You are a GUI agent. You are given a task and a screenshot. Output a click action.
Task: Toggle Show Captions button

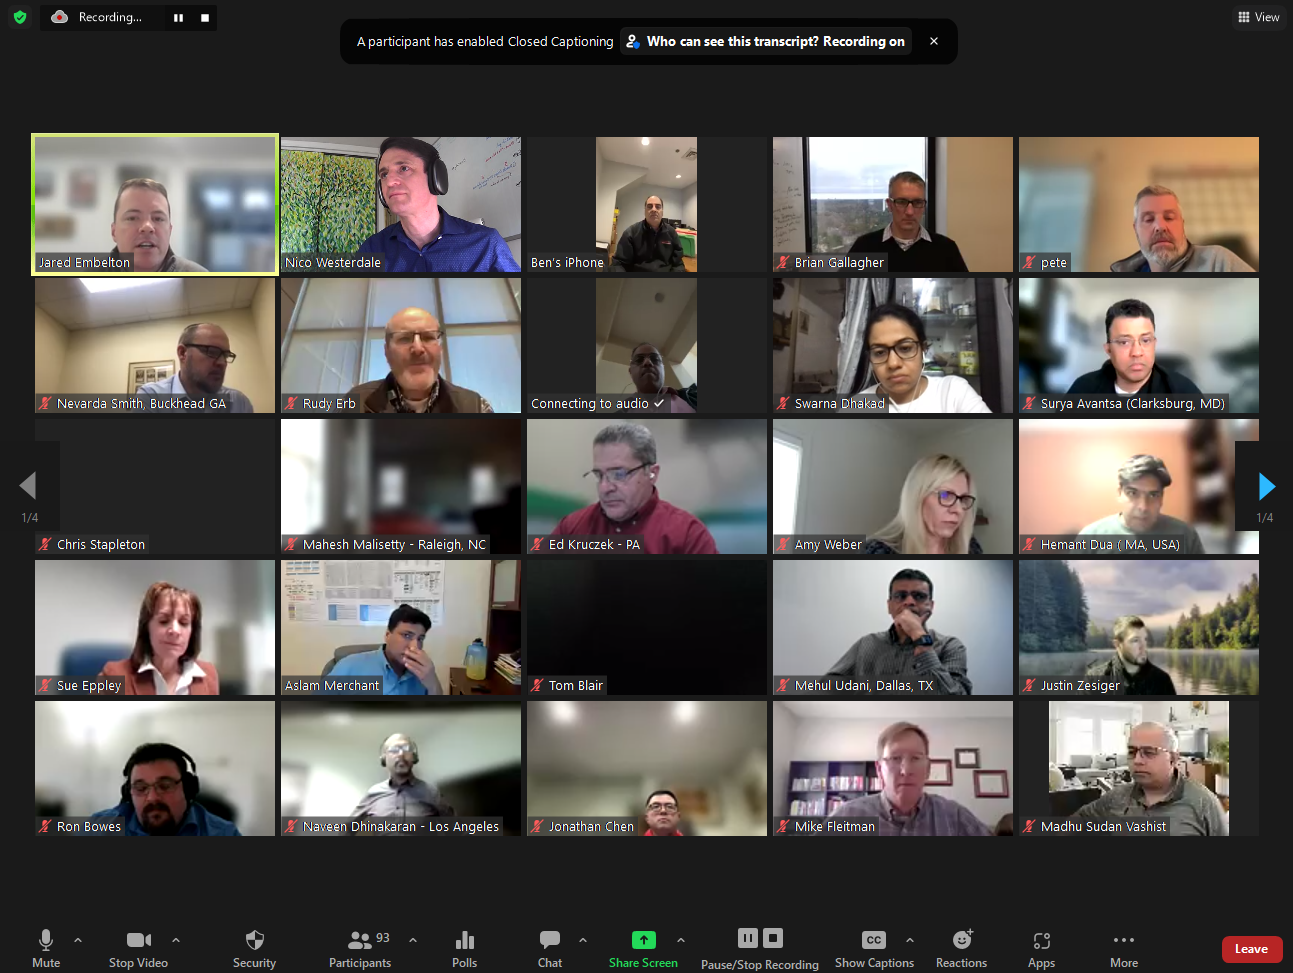pos(873,948)
